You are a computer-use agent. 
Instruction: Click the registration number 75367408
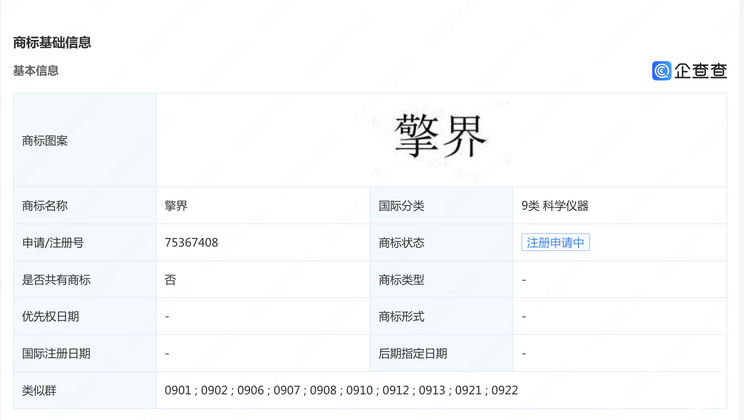(x=191, y=243)
